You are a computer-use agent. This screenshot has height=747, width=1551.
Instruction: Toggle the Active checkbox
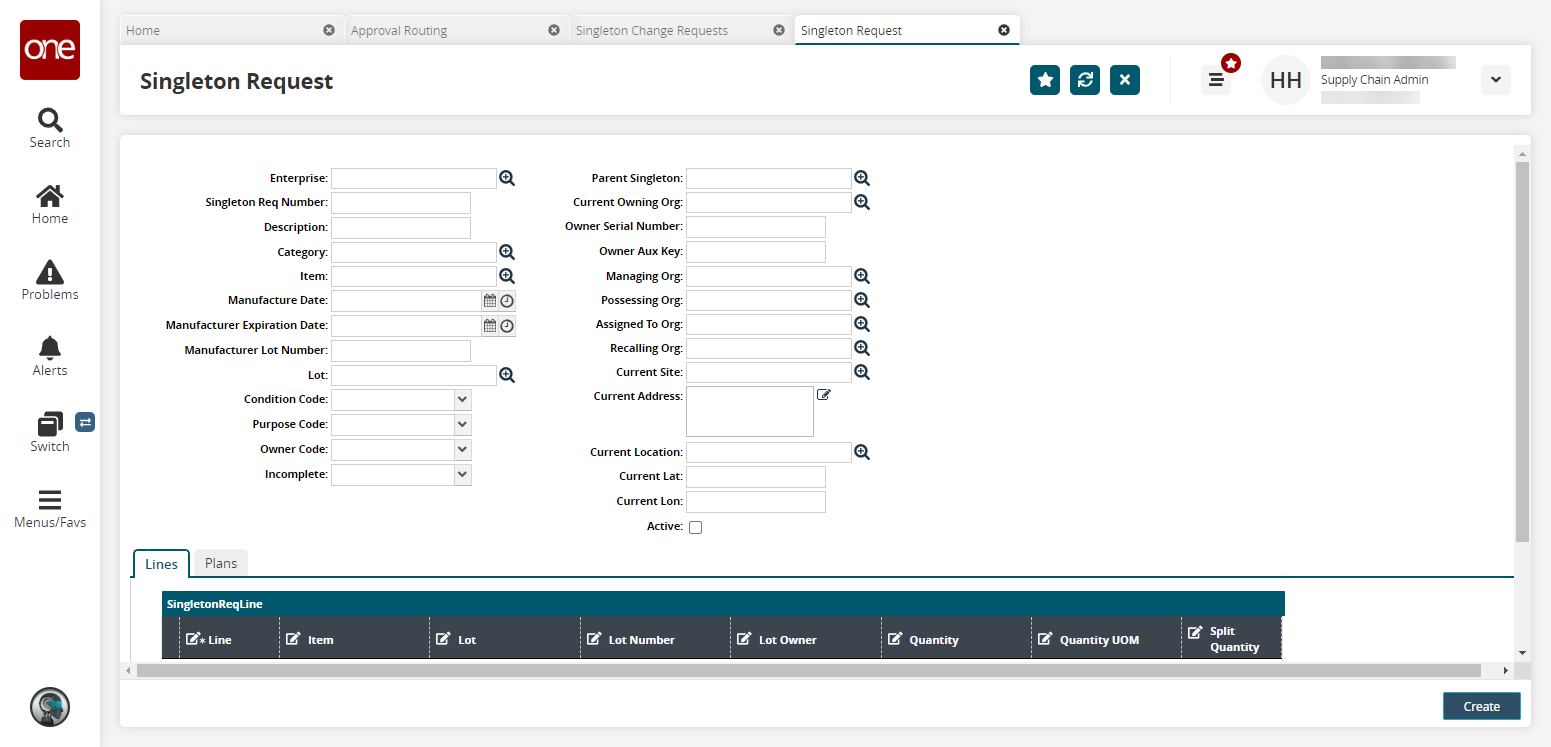696,527
